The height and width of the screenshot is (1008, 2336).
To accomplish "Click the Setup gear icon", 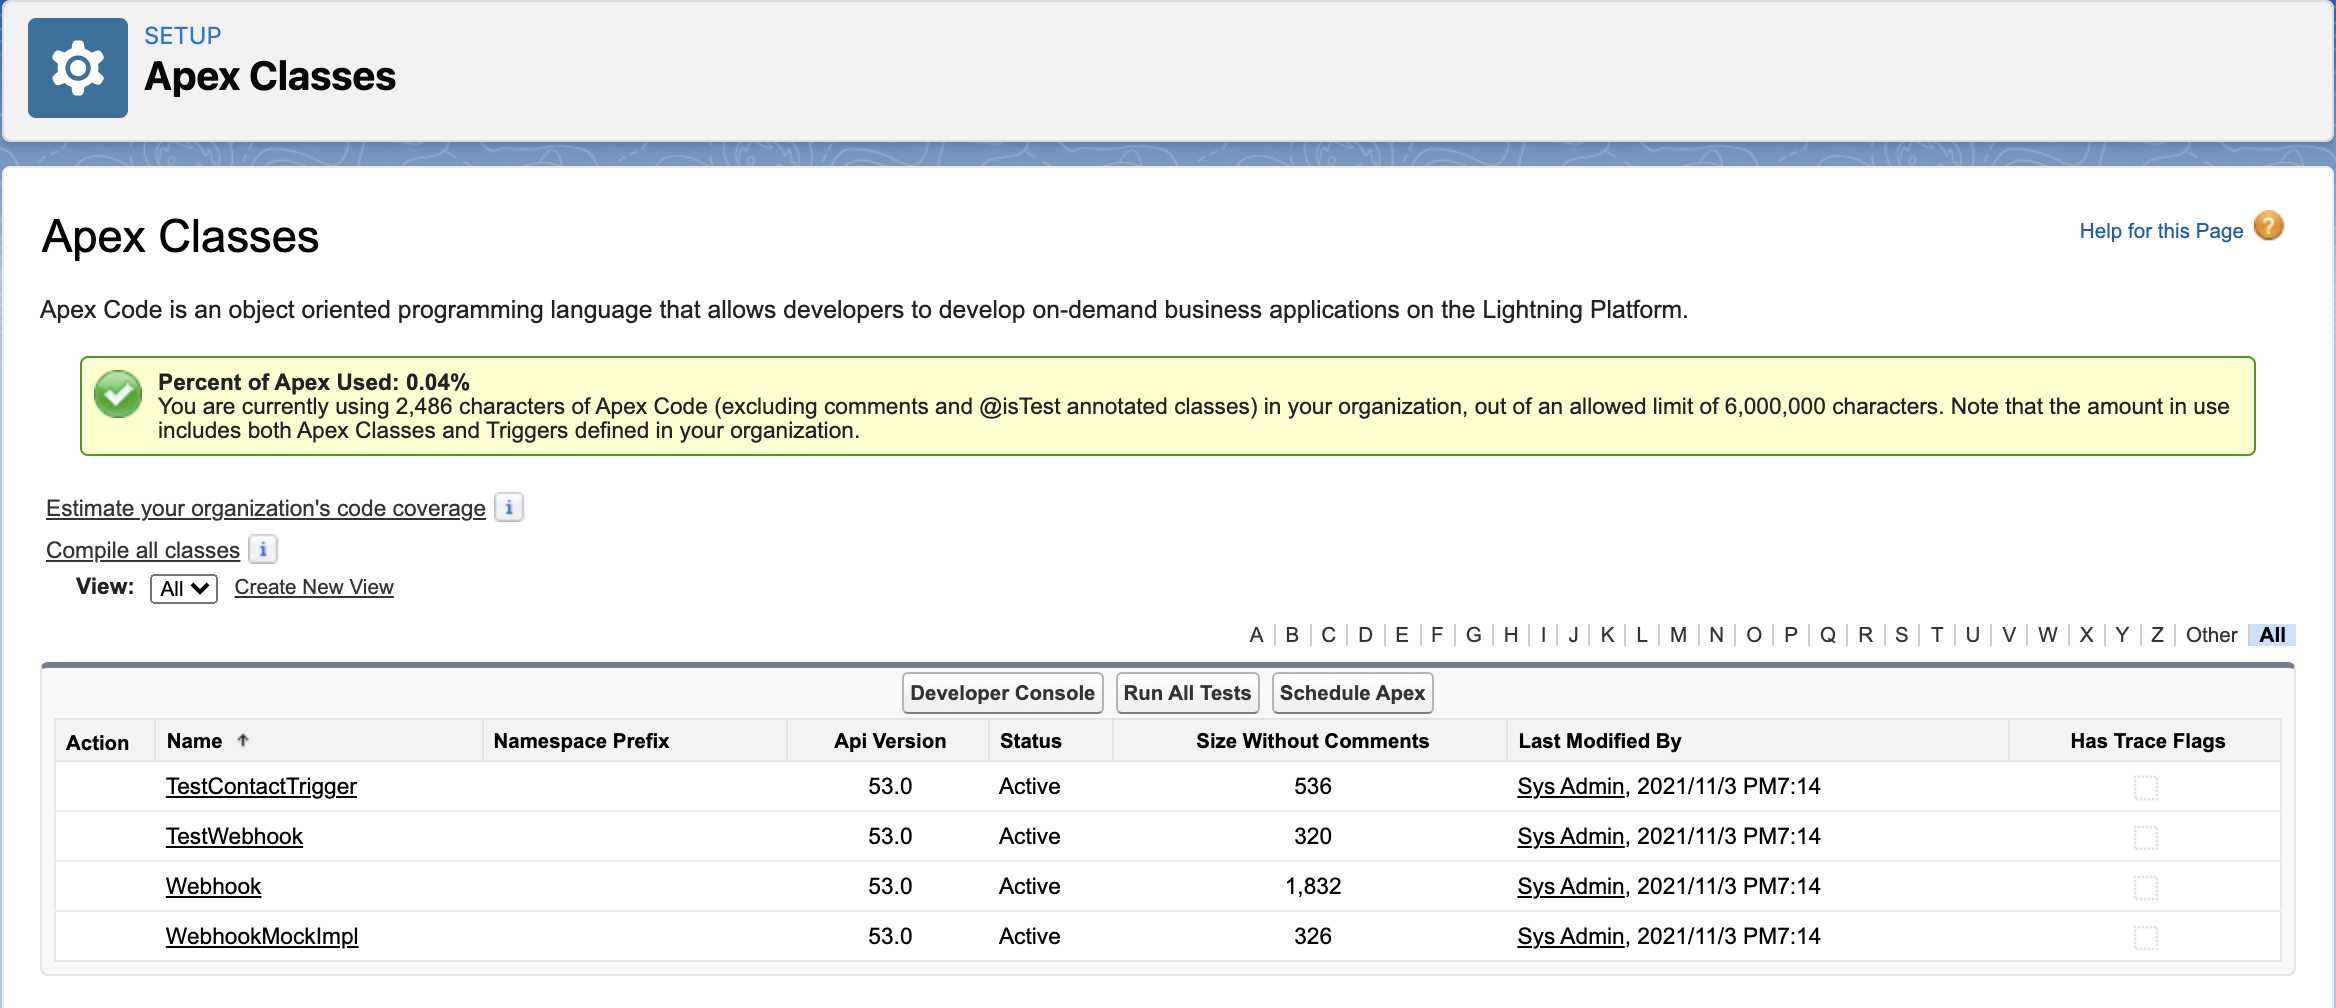I will pos(78,68).
